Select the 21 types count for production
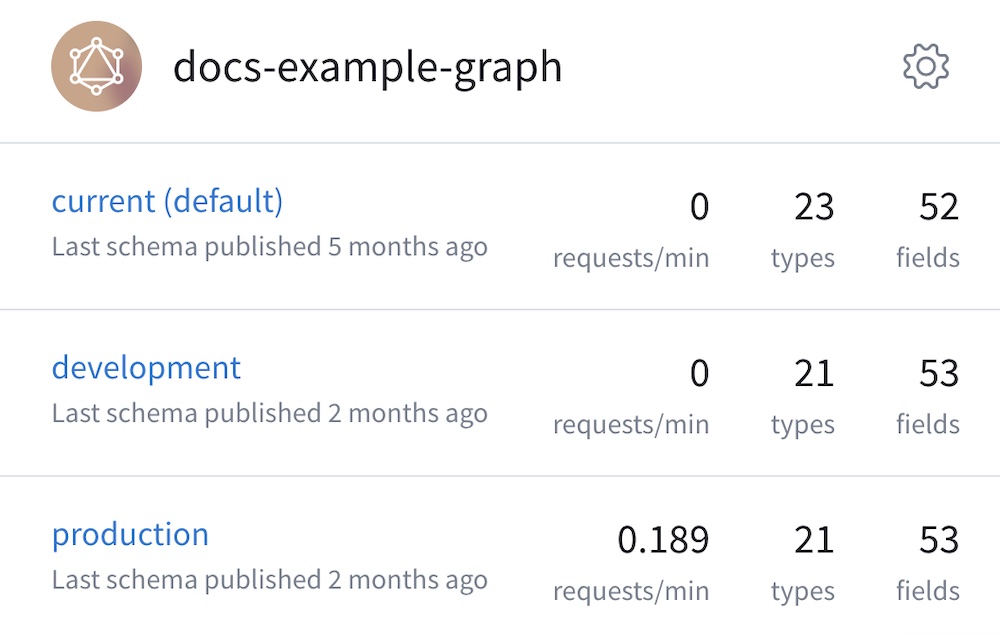The width and height of the screenshot is (1000, 636). click(x=812, y=539)
